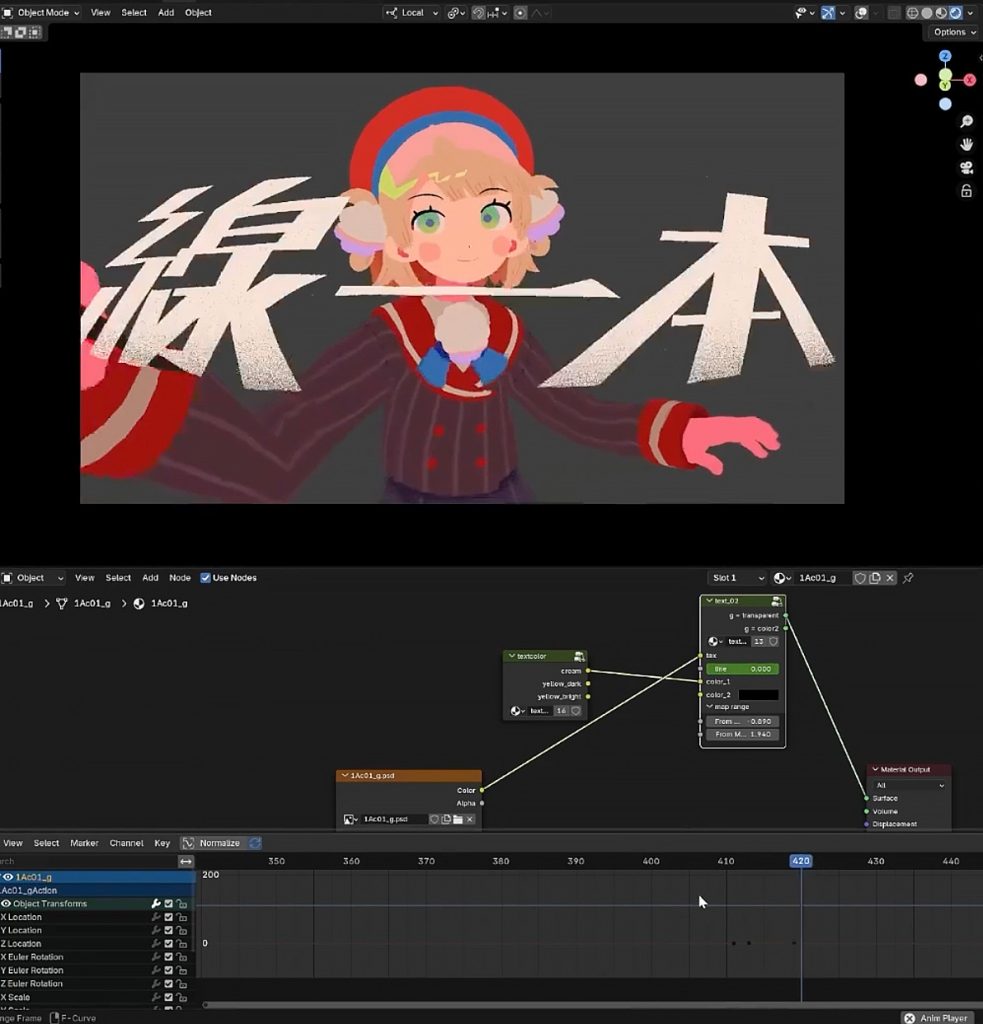The height and width of the screenshot is (1024, 983).
Task: Click the wrench modifier icon for X Location
Action: coord(156,917)
